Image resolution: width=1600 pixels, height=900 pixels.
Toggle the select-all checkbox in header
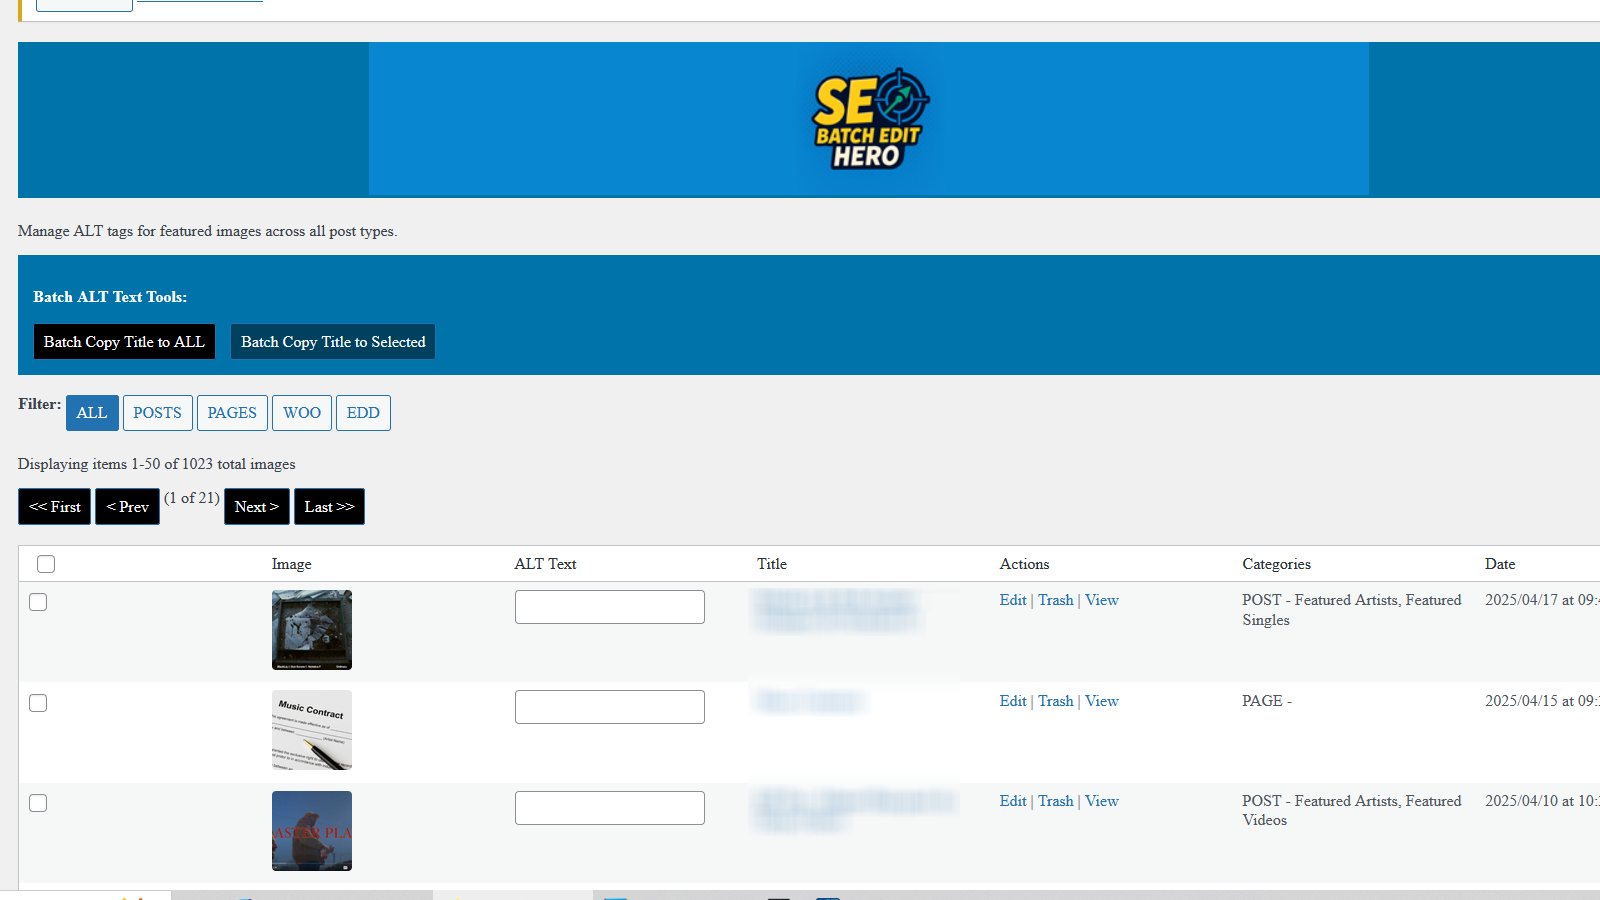click(46, 564)
